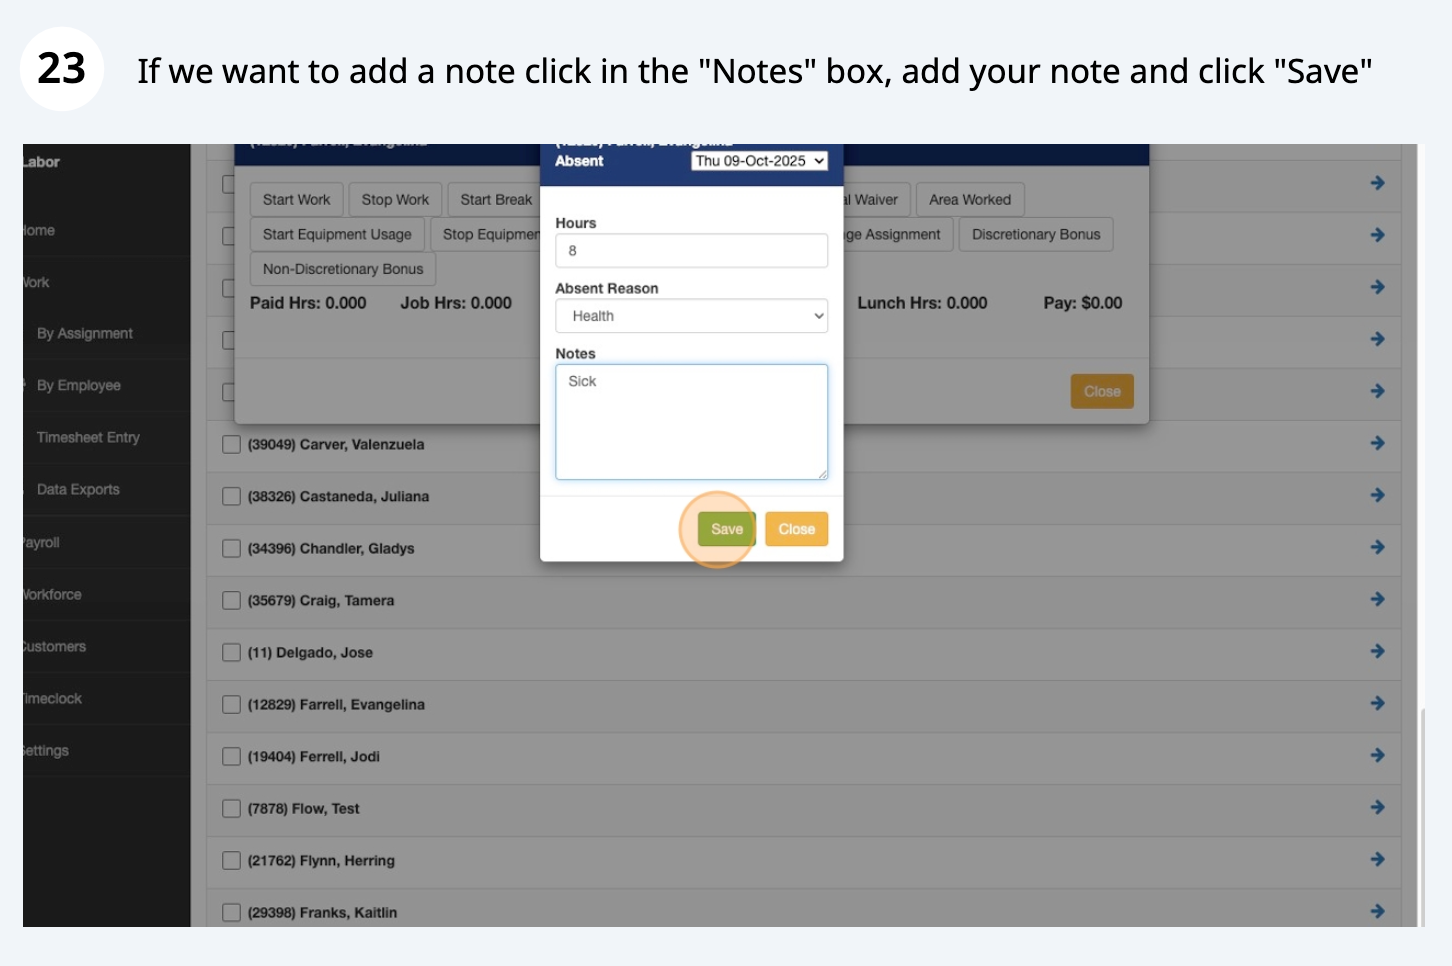Click the green Save button
The width and height of the screenshot is (1452, 966).
pyautogui.click(x=726, y=529)
